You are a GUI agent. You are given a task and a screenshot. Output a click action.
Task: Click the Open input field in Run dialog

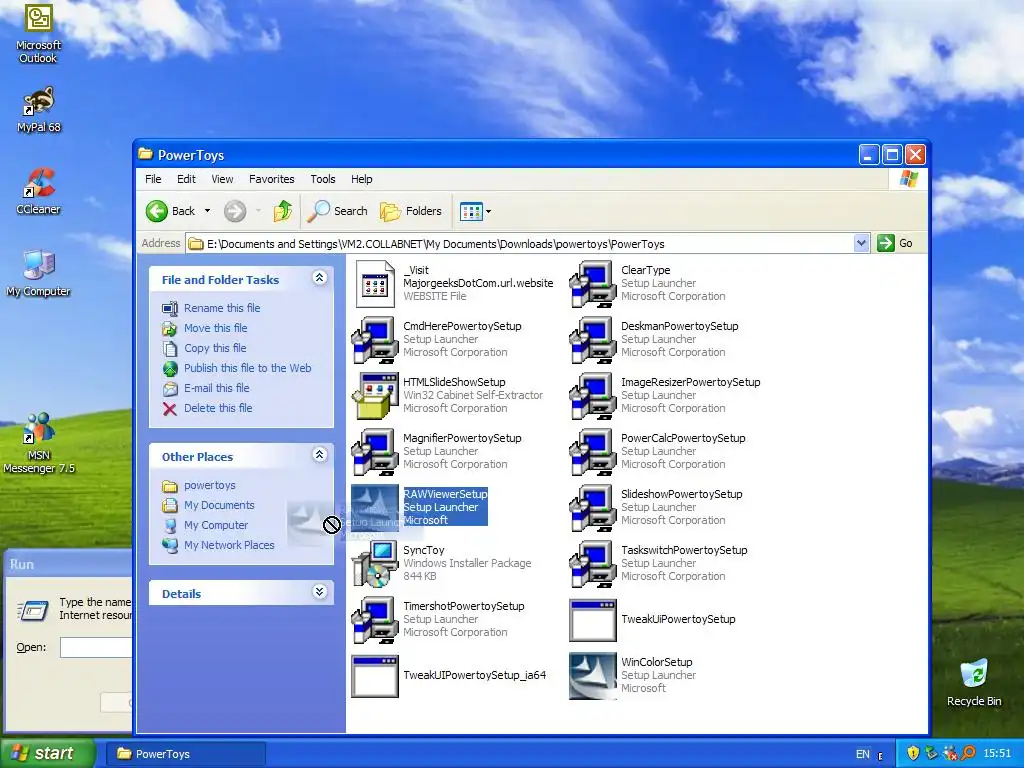pos(97,647)
